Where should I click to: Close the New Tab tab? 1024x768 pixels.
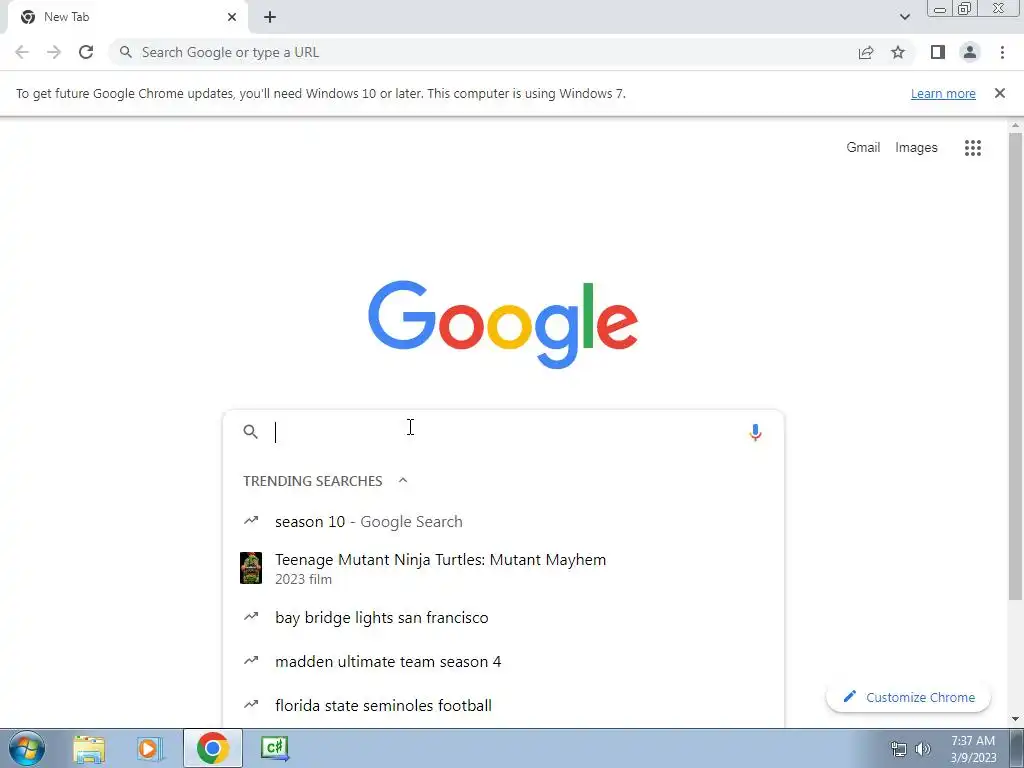click(x=232, y=17)
